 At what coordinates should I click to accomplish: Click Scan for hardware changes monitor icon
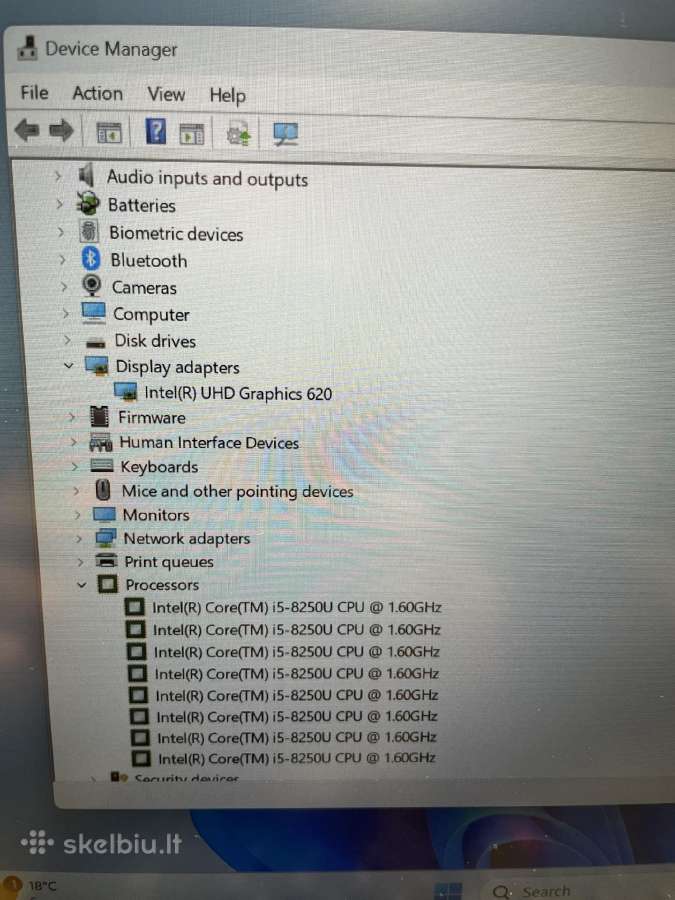[x=285, y=135]
